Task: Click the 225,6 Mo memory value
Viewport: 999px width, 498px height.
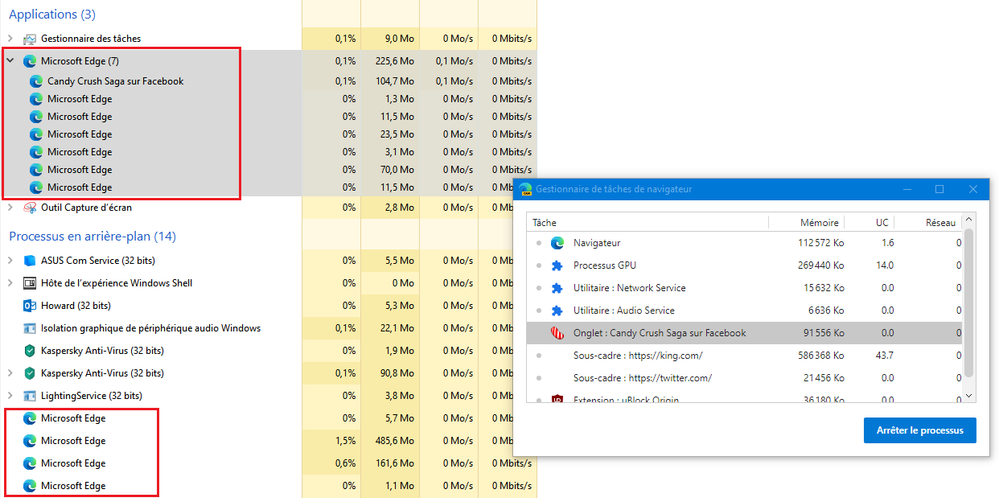Action: point(393,61)
